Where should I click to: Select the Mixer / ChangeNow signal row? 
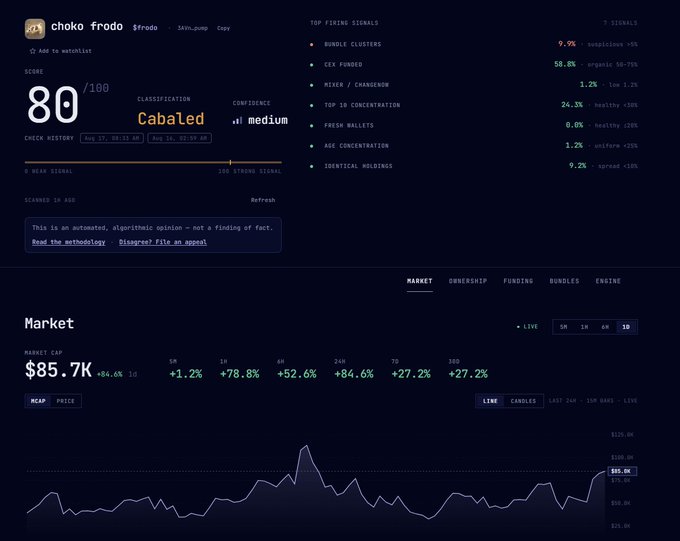click(474, 85)
